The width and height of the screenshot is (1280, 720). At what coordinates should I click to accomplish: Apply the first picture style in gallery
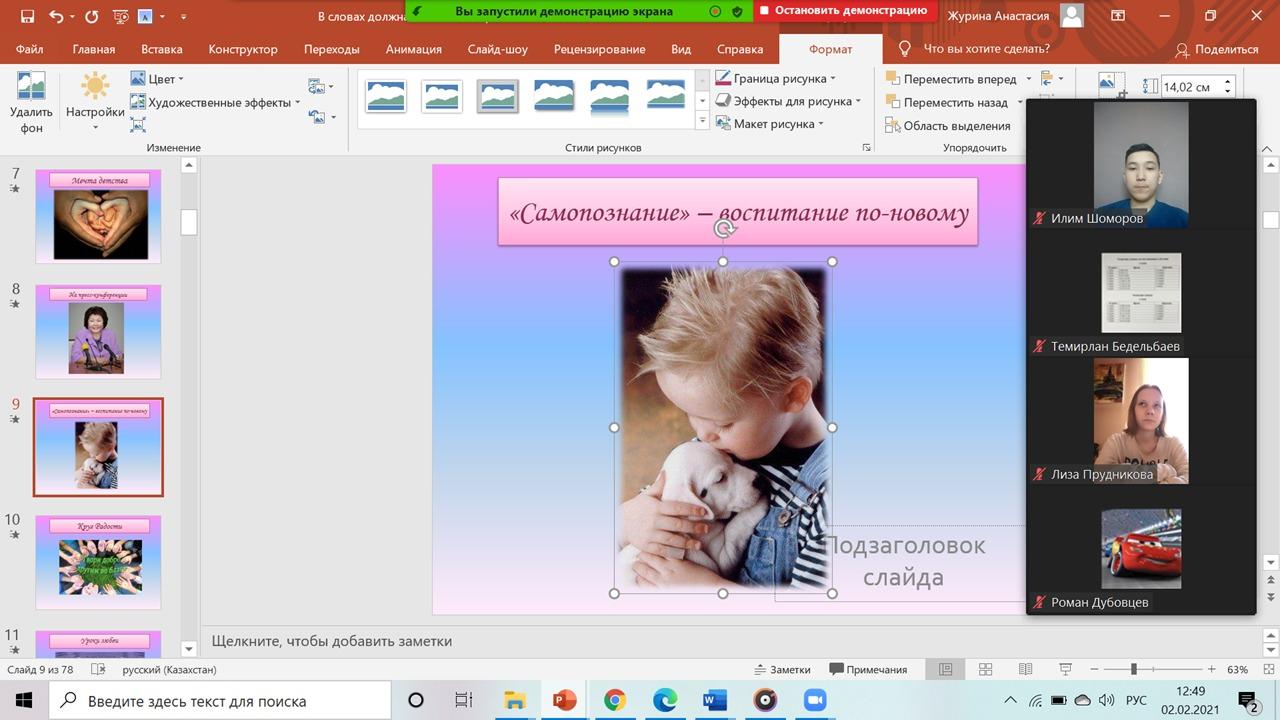386,96
